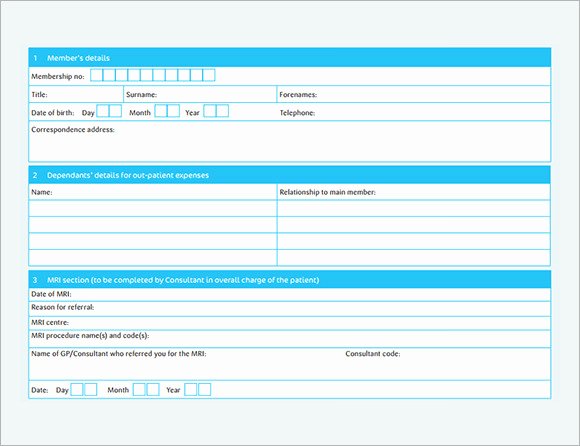Click the Surname field
The image size is (580, 446).
(x=200, y=94)
